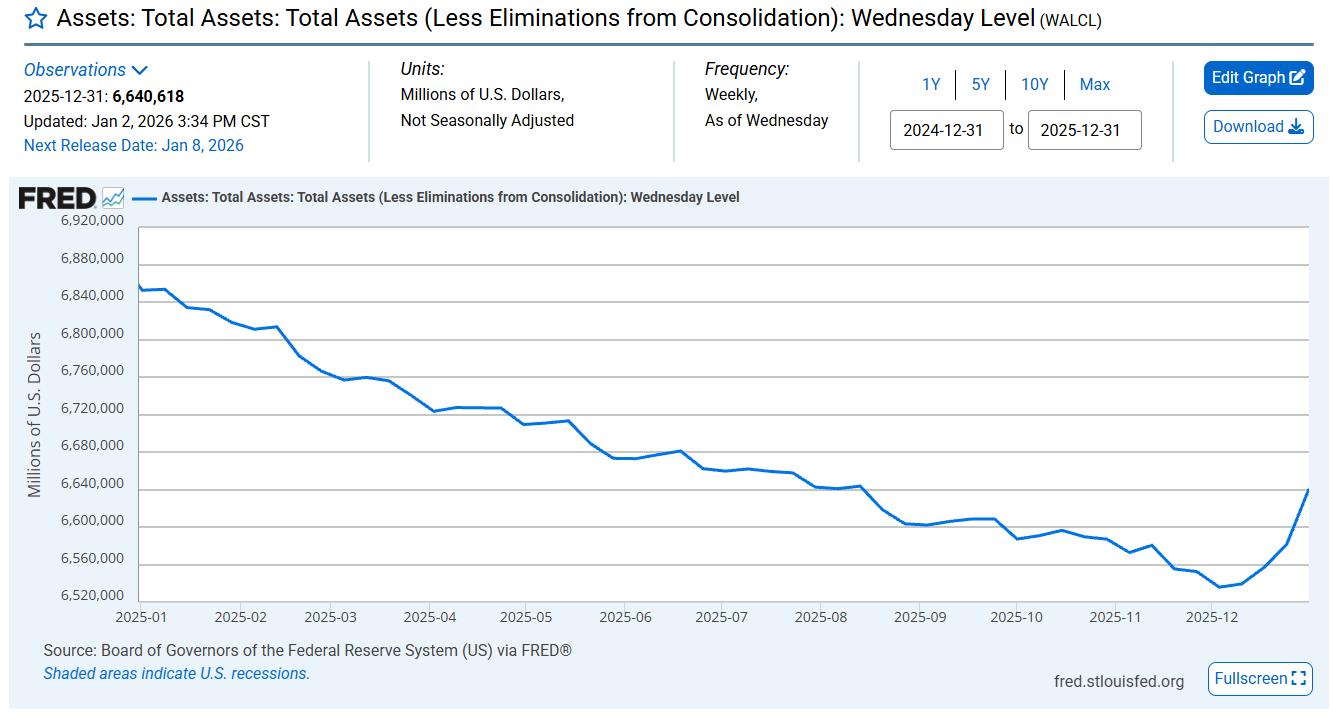
Task: Click the blue legend line swatch
Action: pyautogui.click(x=145, y=198)
